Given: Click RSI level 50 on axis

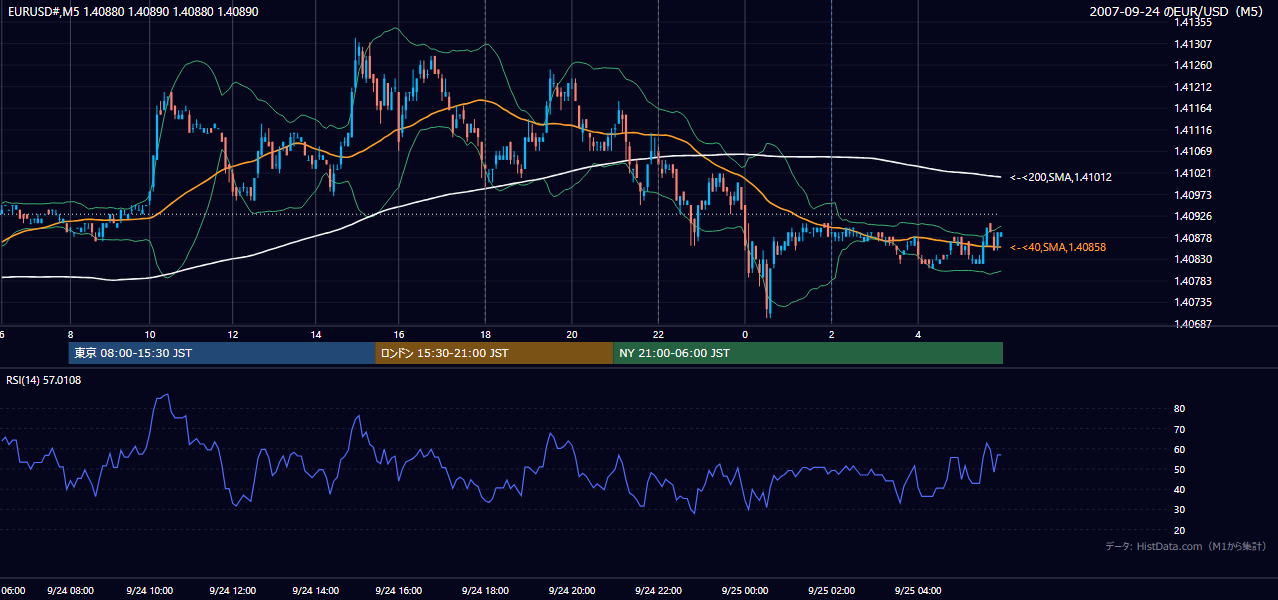Looking at the screenshot, I should tap(1180, 469).
